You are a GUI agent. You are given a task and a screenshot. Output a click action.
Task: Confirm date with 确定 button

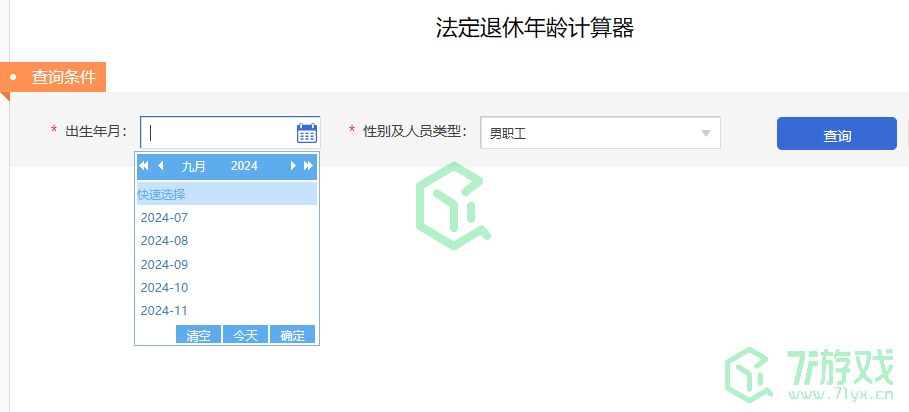292,335
